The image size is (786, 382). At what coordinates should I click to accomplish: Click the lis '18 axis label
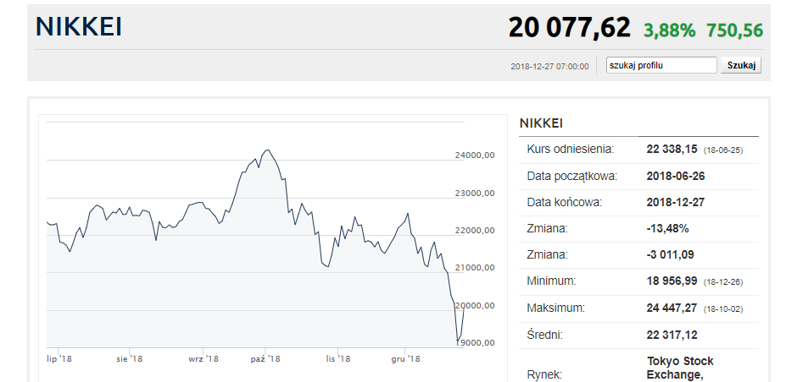338,359
